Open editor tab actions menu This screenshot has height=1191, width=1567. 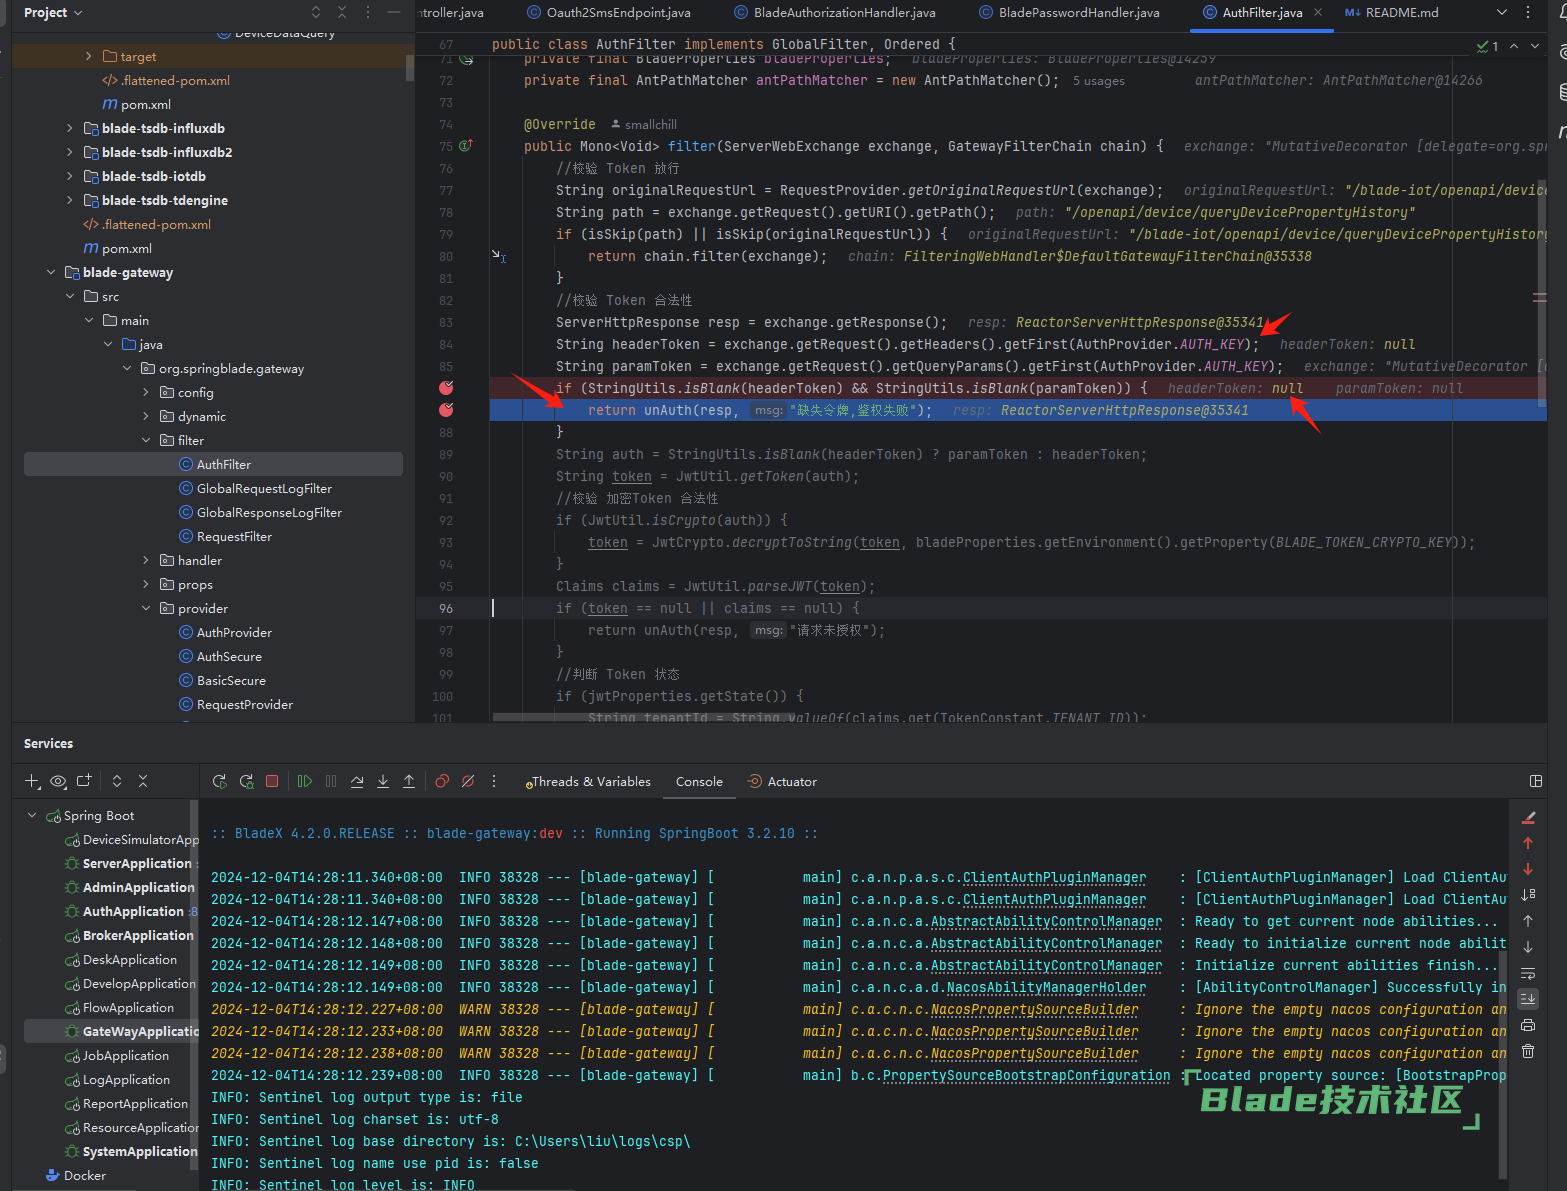(x=1528, y=12)
